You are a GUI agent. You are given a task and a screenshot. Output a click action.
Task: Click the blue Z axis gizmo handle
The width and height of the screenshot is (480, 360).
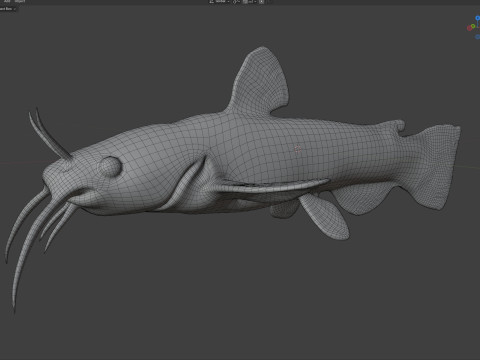click(x=478, y=18)
